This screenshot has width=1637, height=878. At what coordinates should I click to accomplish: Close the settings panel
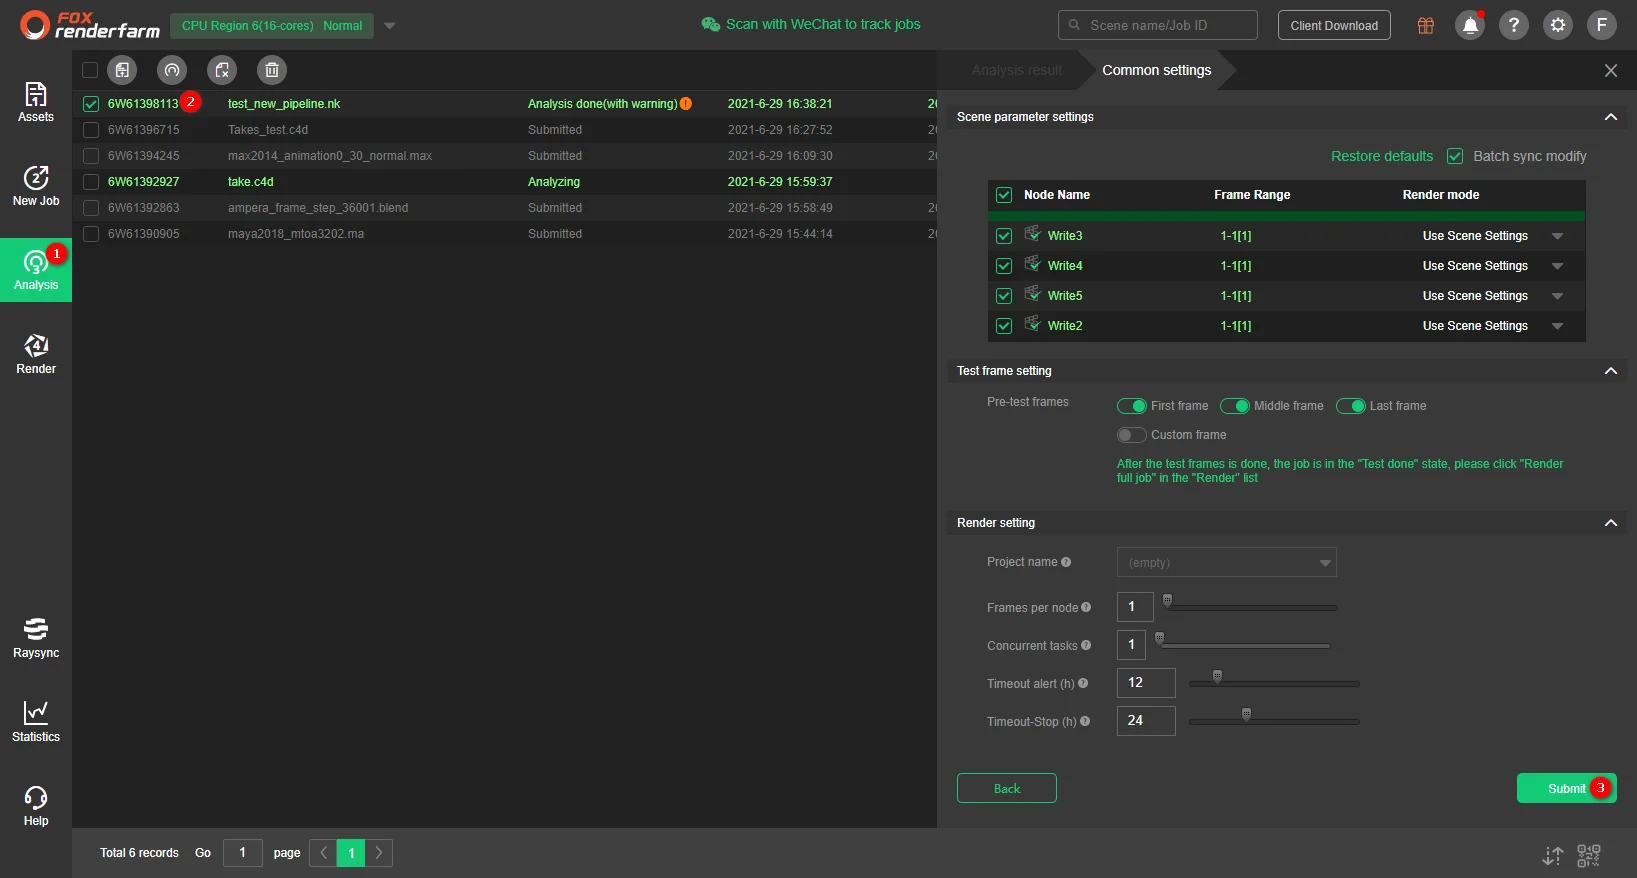(1611, 70)
